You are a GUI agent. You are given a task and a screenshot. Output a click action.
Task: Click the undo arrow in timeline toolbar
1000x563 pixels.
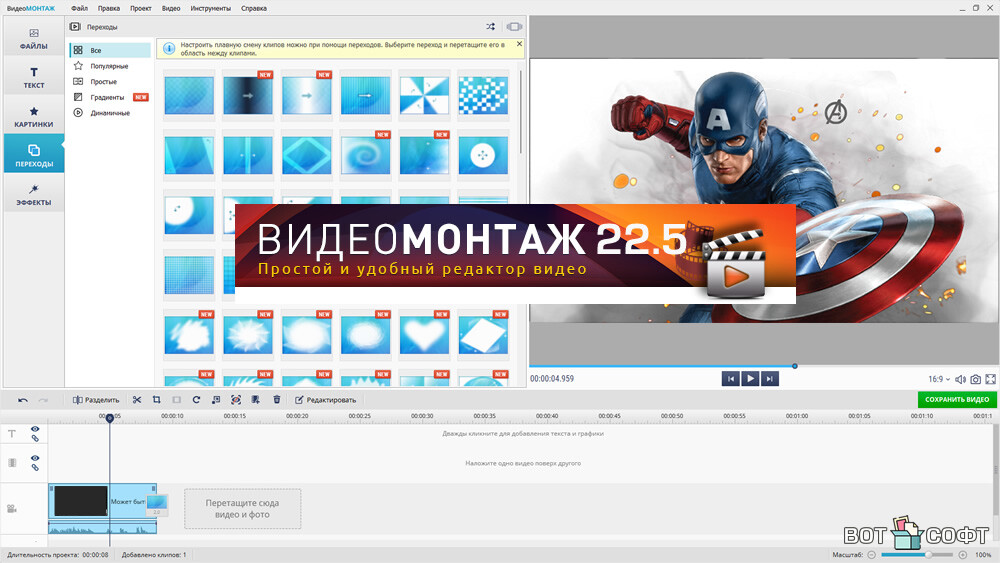[x=23, y=400]
